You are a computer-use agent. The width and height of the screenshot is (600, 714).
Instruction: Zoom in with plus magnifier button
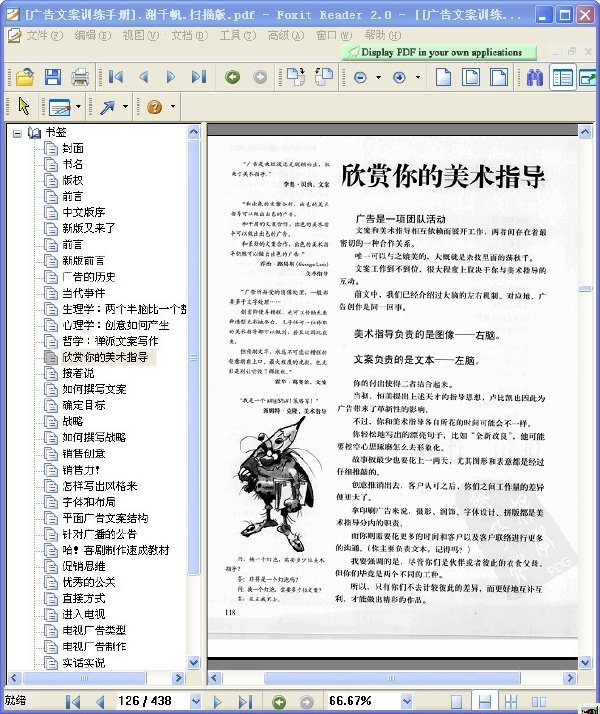pyautogui.click(x=399, y=77)
